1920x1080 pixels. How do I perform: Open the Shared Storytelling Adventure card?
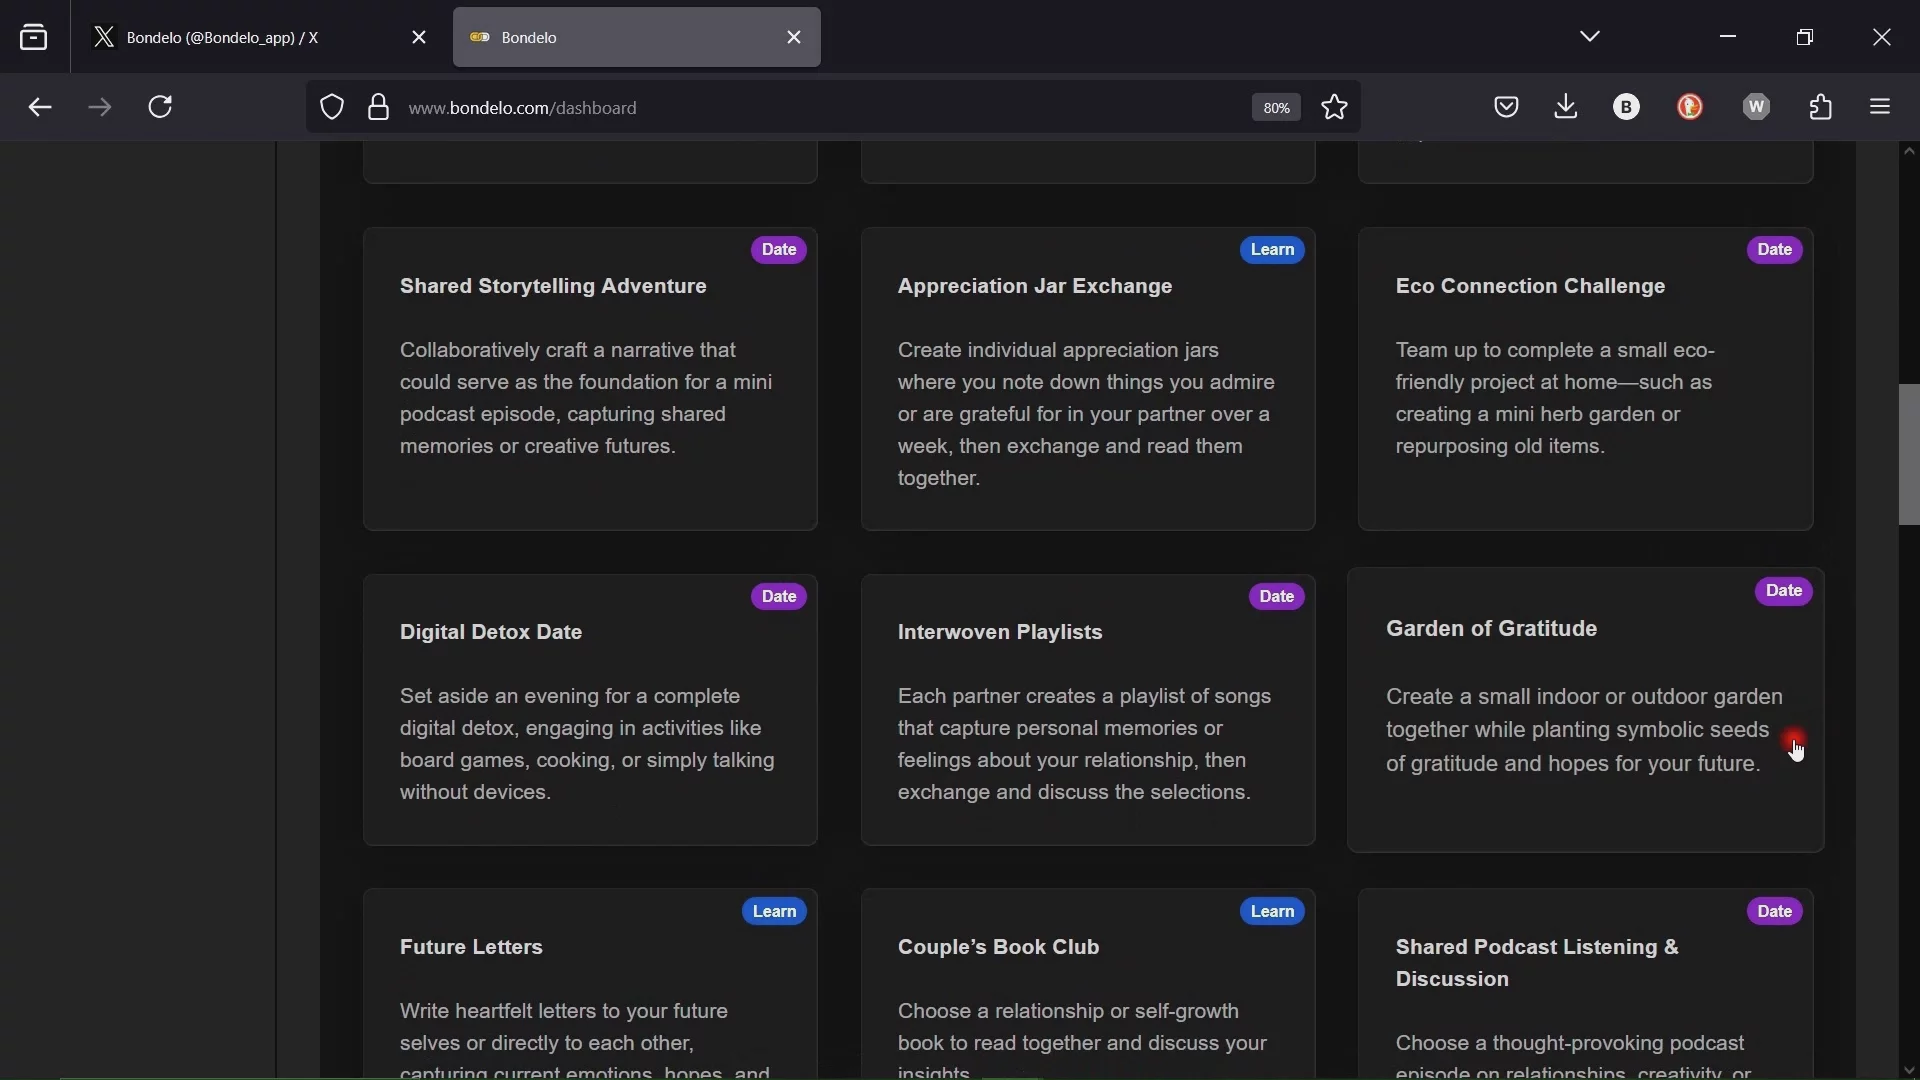(590, 379)
